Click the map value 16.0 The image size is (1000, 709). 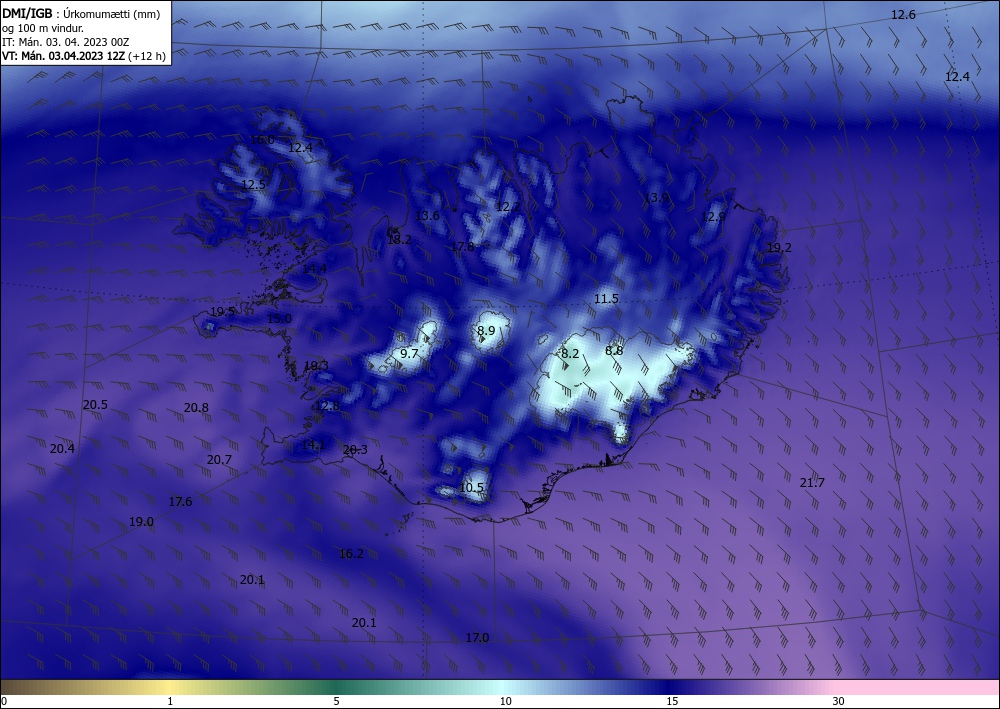pos(262,140)
